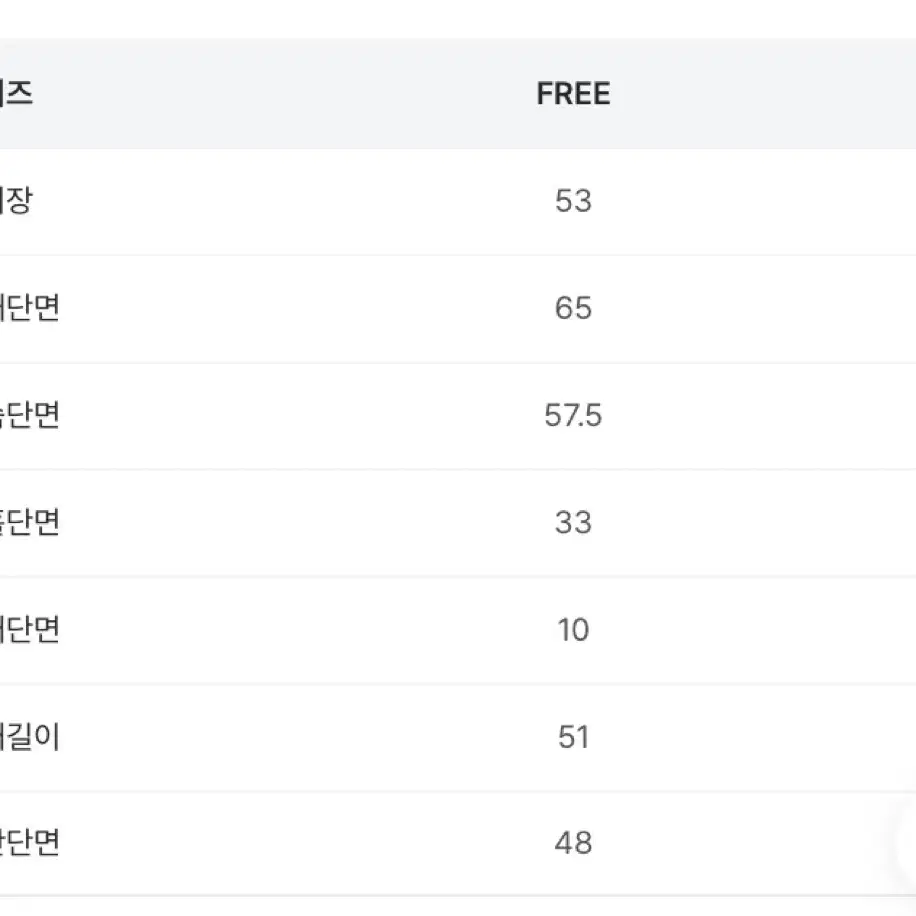Click the 51 sleeve length value

click(x=573, y=737)
